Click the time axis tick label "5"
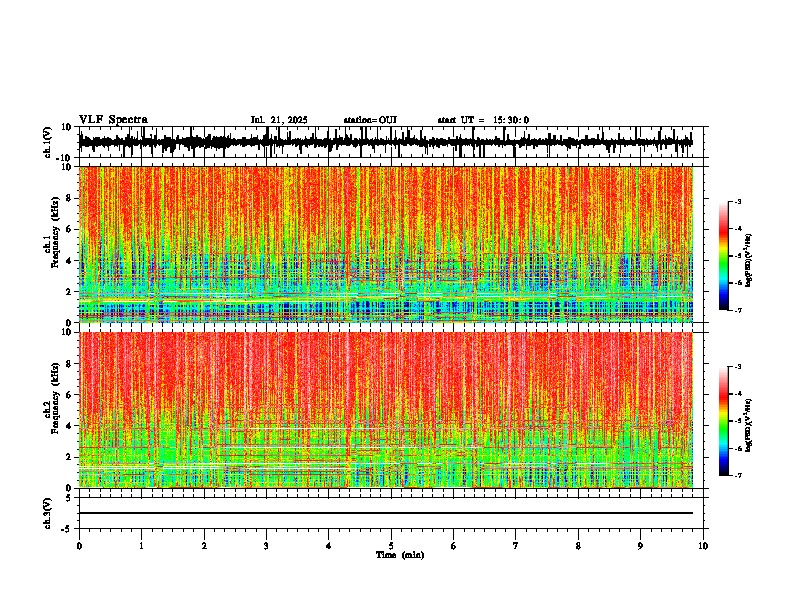Screen dimensions: 792x612 point(391,546)
